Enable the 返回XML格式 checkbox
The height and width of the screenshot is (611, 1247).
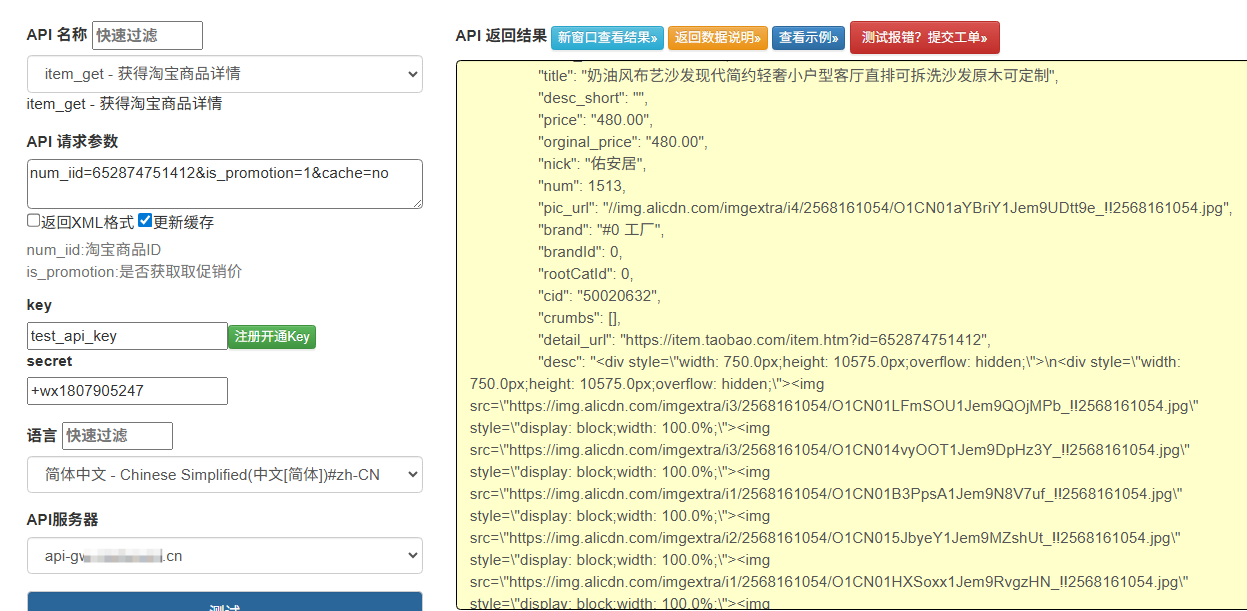[34, 221]
